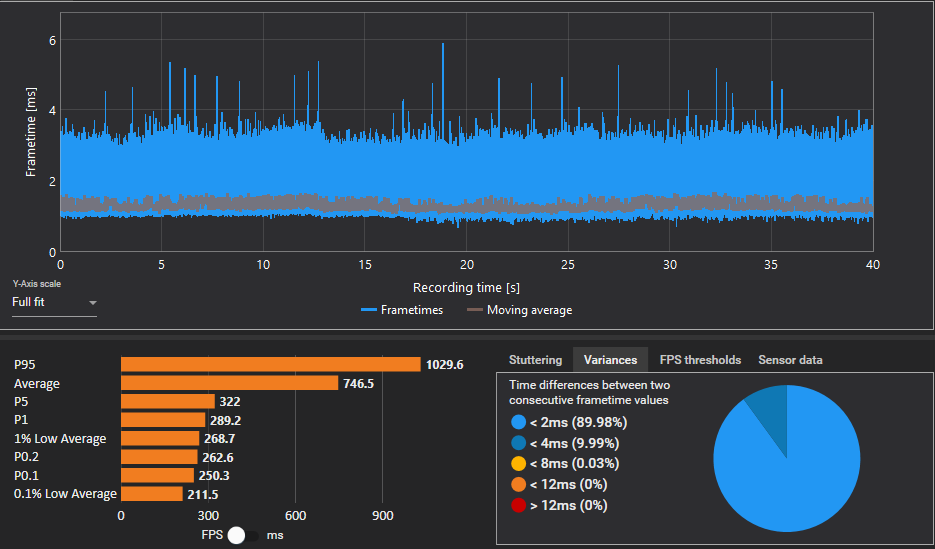Screen dimensions: 935x549
Task: Click the dark-blue pie slice
Action: click(x=771, y=414)
